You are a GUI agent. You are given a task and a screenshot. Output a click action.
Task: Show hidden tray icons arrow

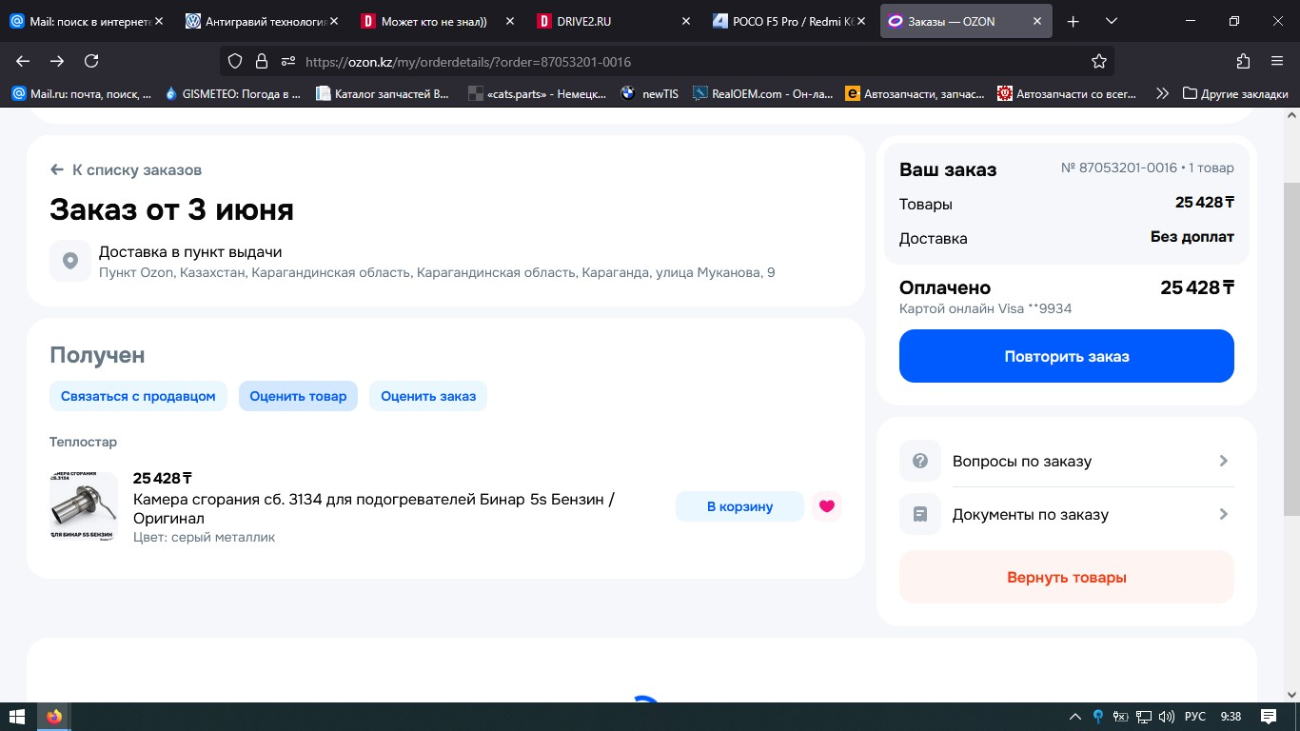[1075, 717]
